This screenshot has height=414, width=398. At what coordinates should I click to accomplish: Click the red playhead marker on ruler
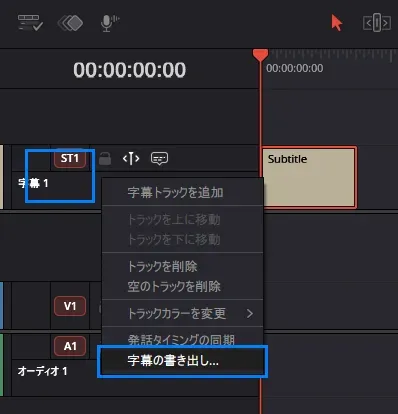(260, 55)
